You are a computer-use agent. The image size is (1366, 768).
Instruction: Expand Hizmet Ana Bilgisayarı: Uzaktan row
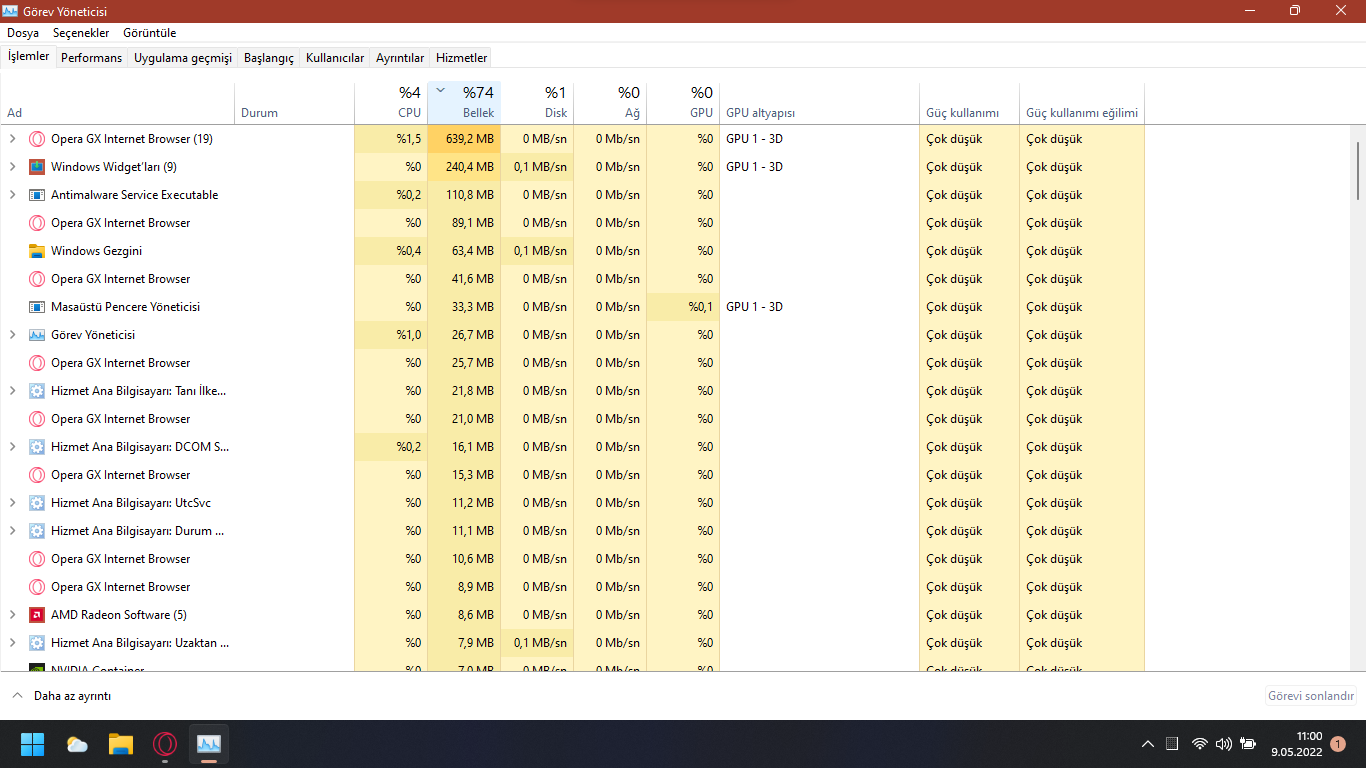point(13,643)
